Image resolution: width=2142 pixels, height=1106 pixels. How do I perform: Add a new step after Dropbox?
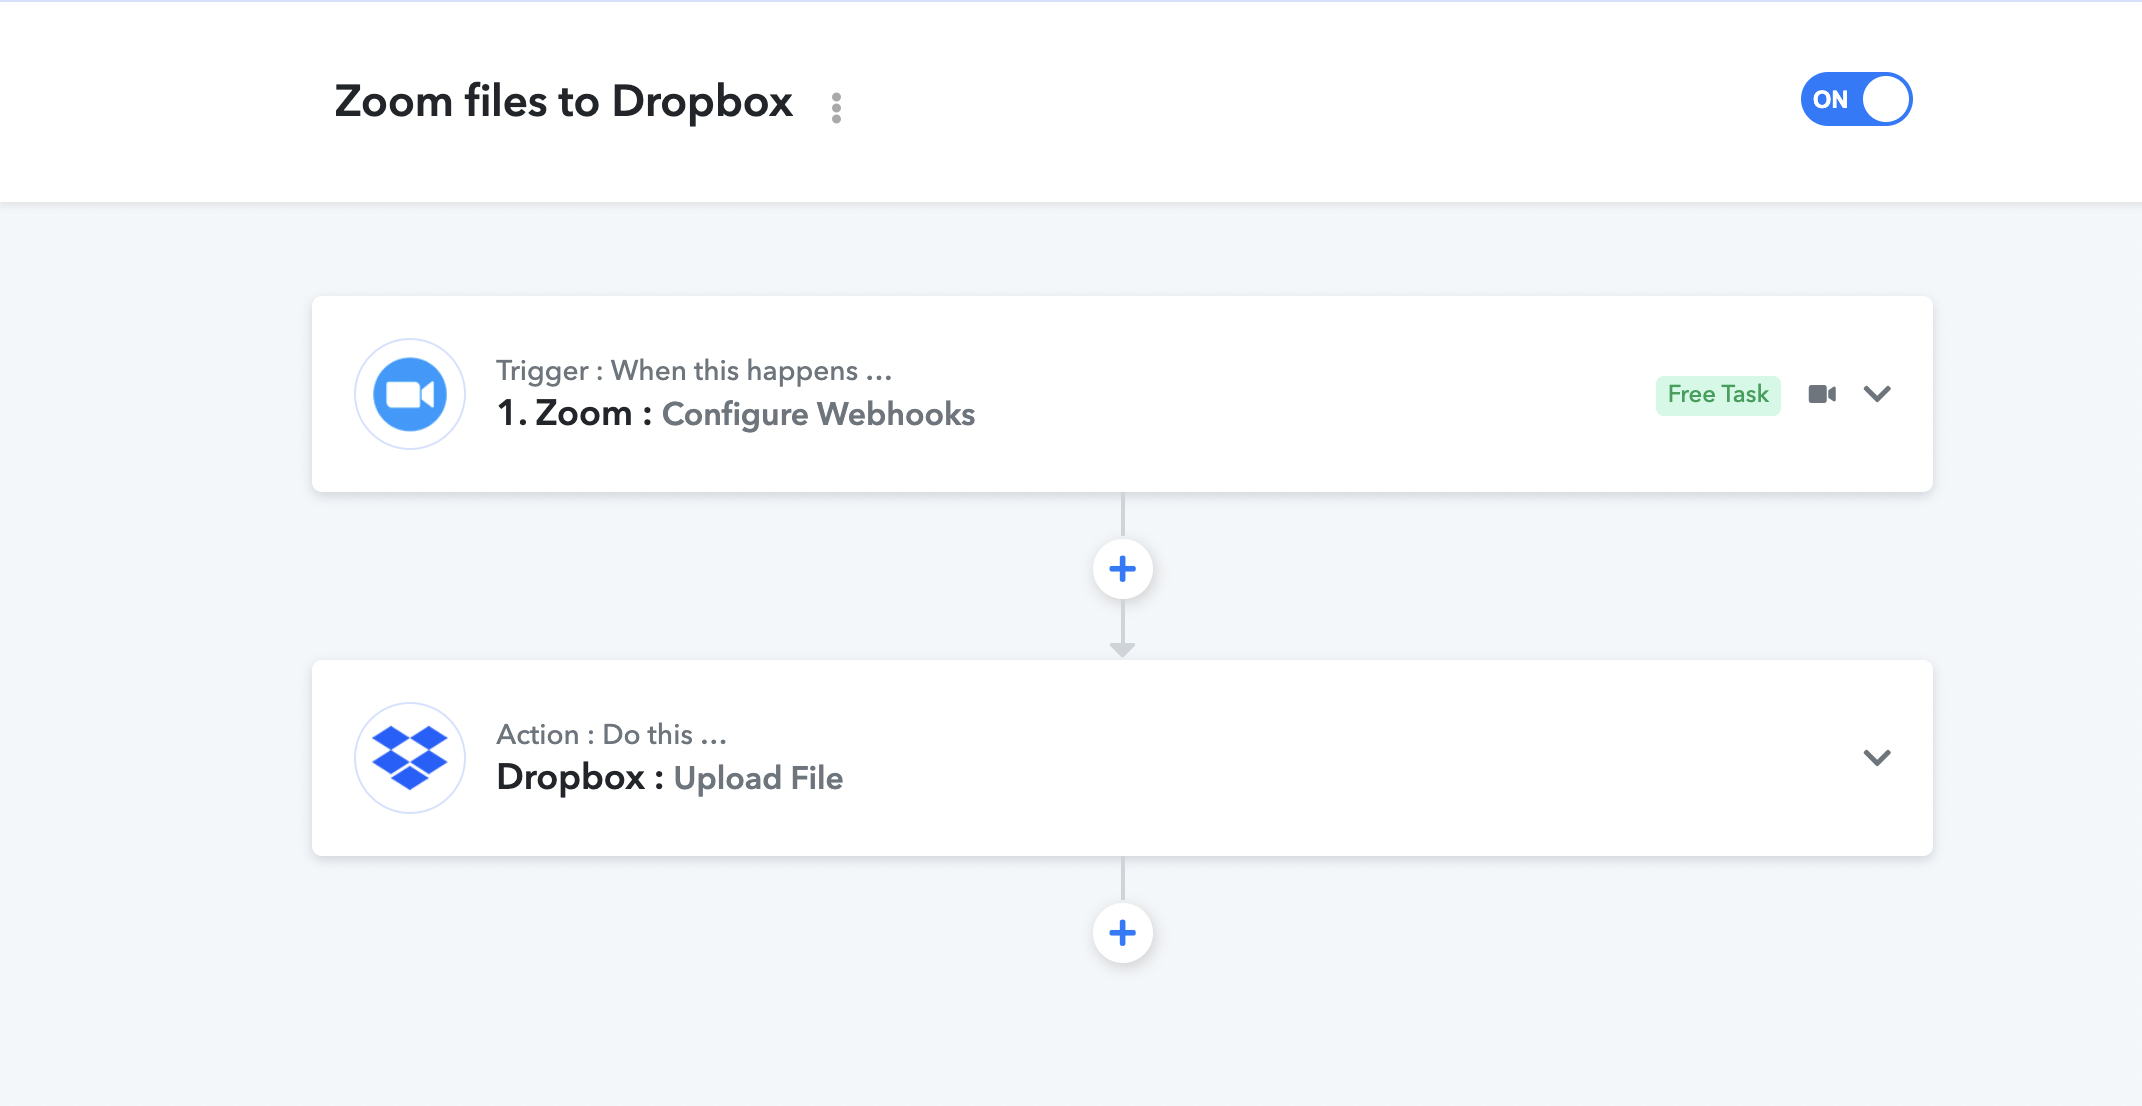point(1123,933)
